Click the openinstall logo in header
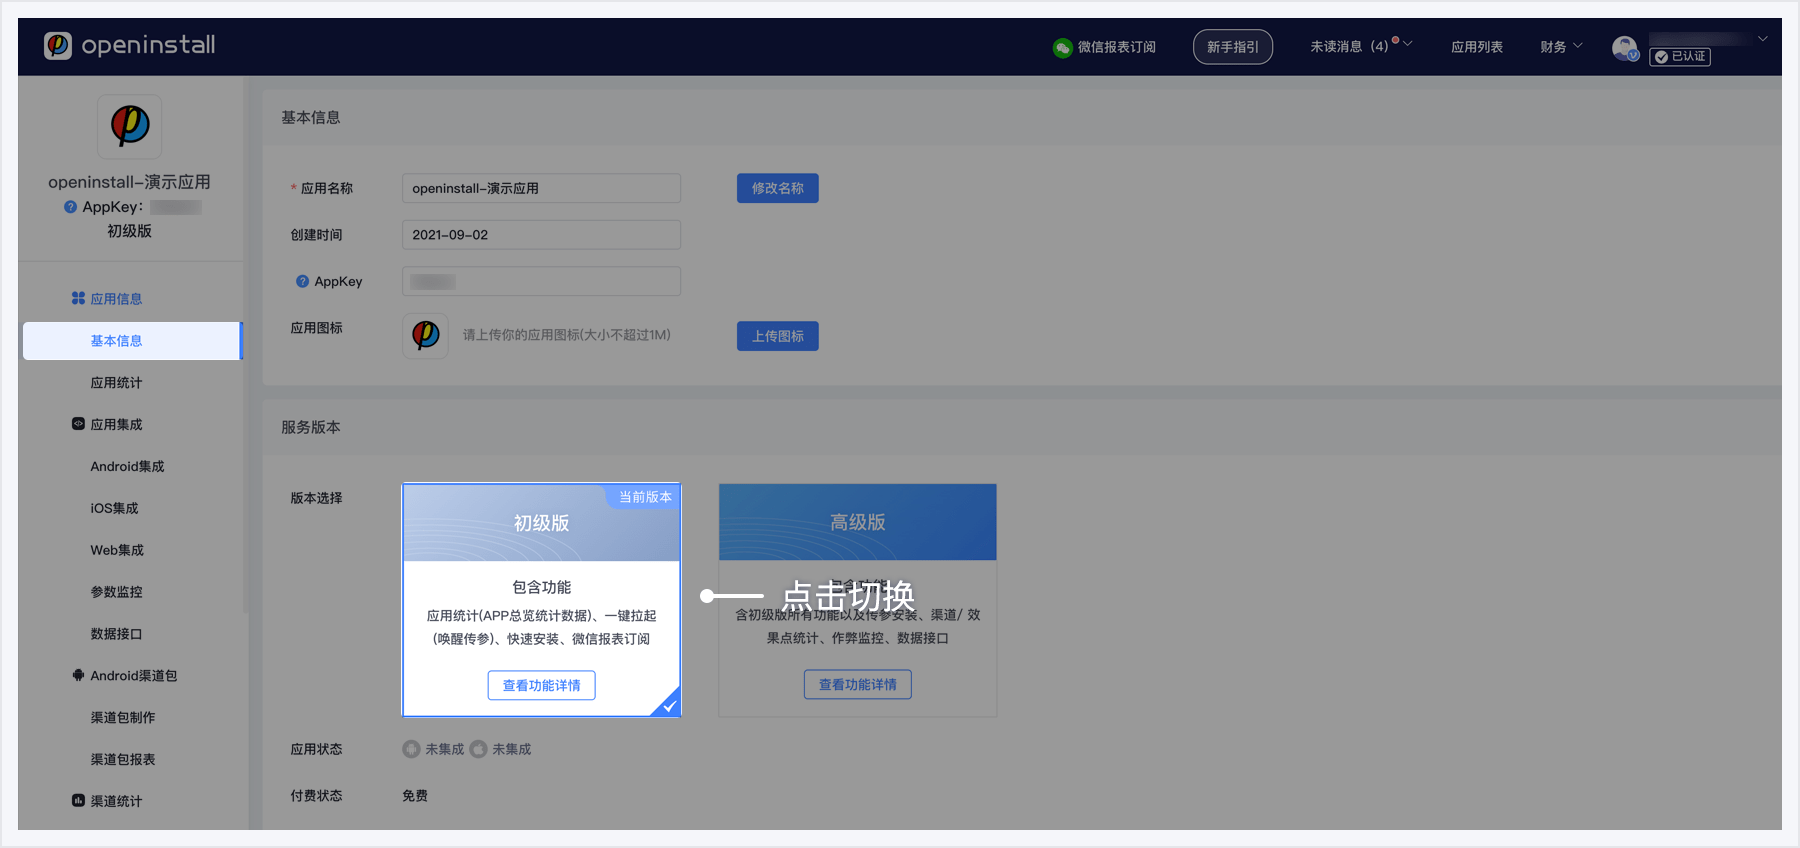Screen dimensions: 1800x848 [129, 46]
